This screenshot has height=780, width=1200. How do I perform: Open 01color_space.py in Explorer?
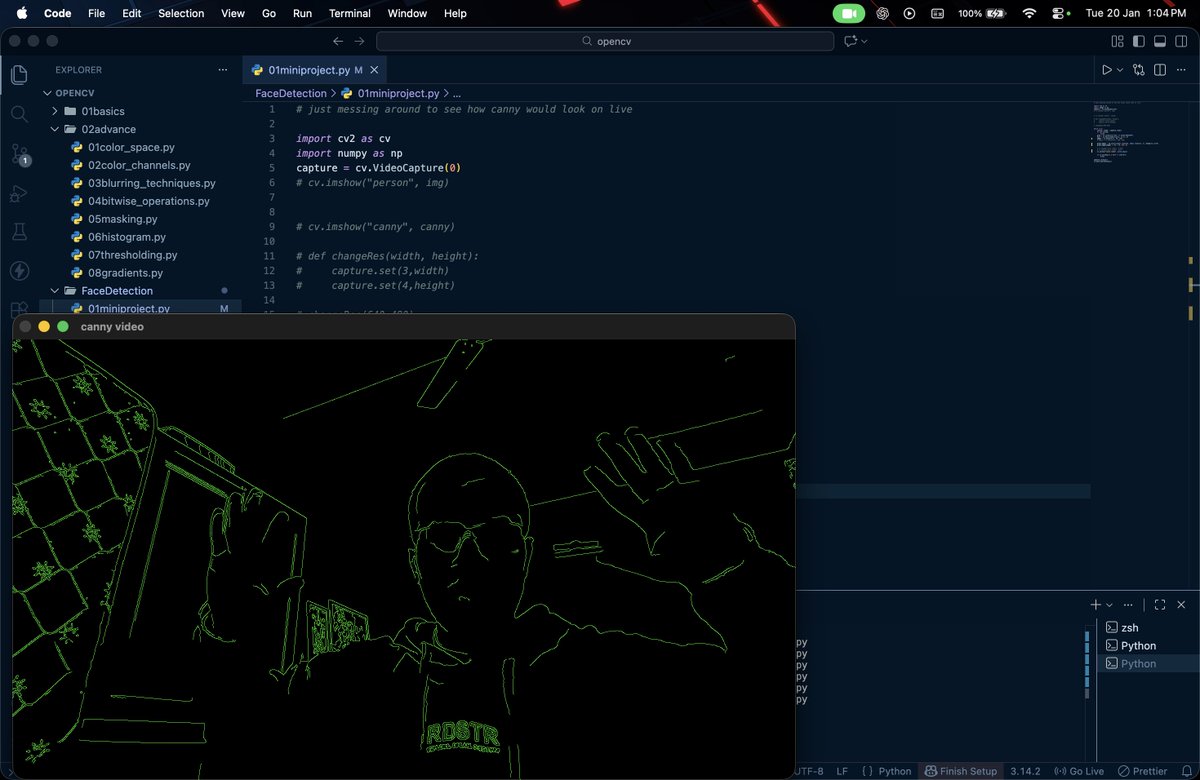131,147
